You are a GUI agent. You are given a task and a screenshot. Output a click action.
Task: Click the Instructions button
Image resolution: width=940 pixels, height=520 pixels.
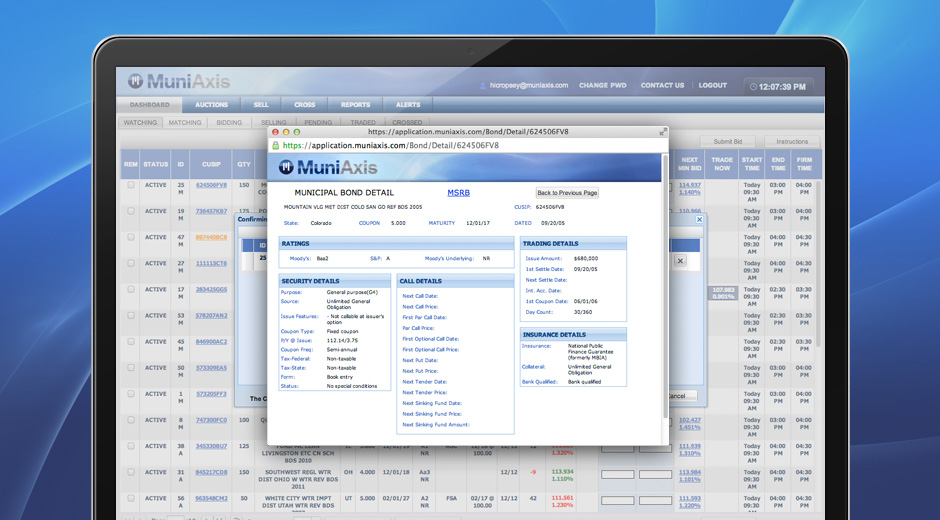[792, 142]
